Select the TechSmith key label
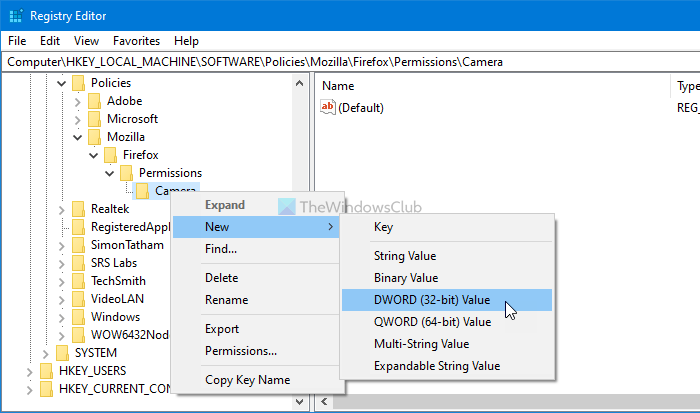 click(x=118, y=281)
